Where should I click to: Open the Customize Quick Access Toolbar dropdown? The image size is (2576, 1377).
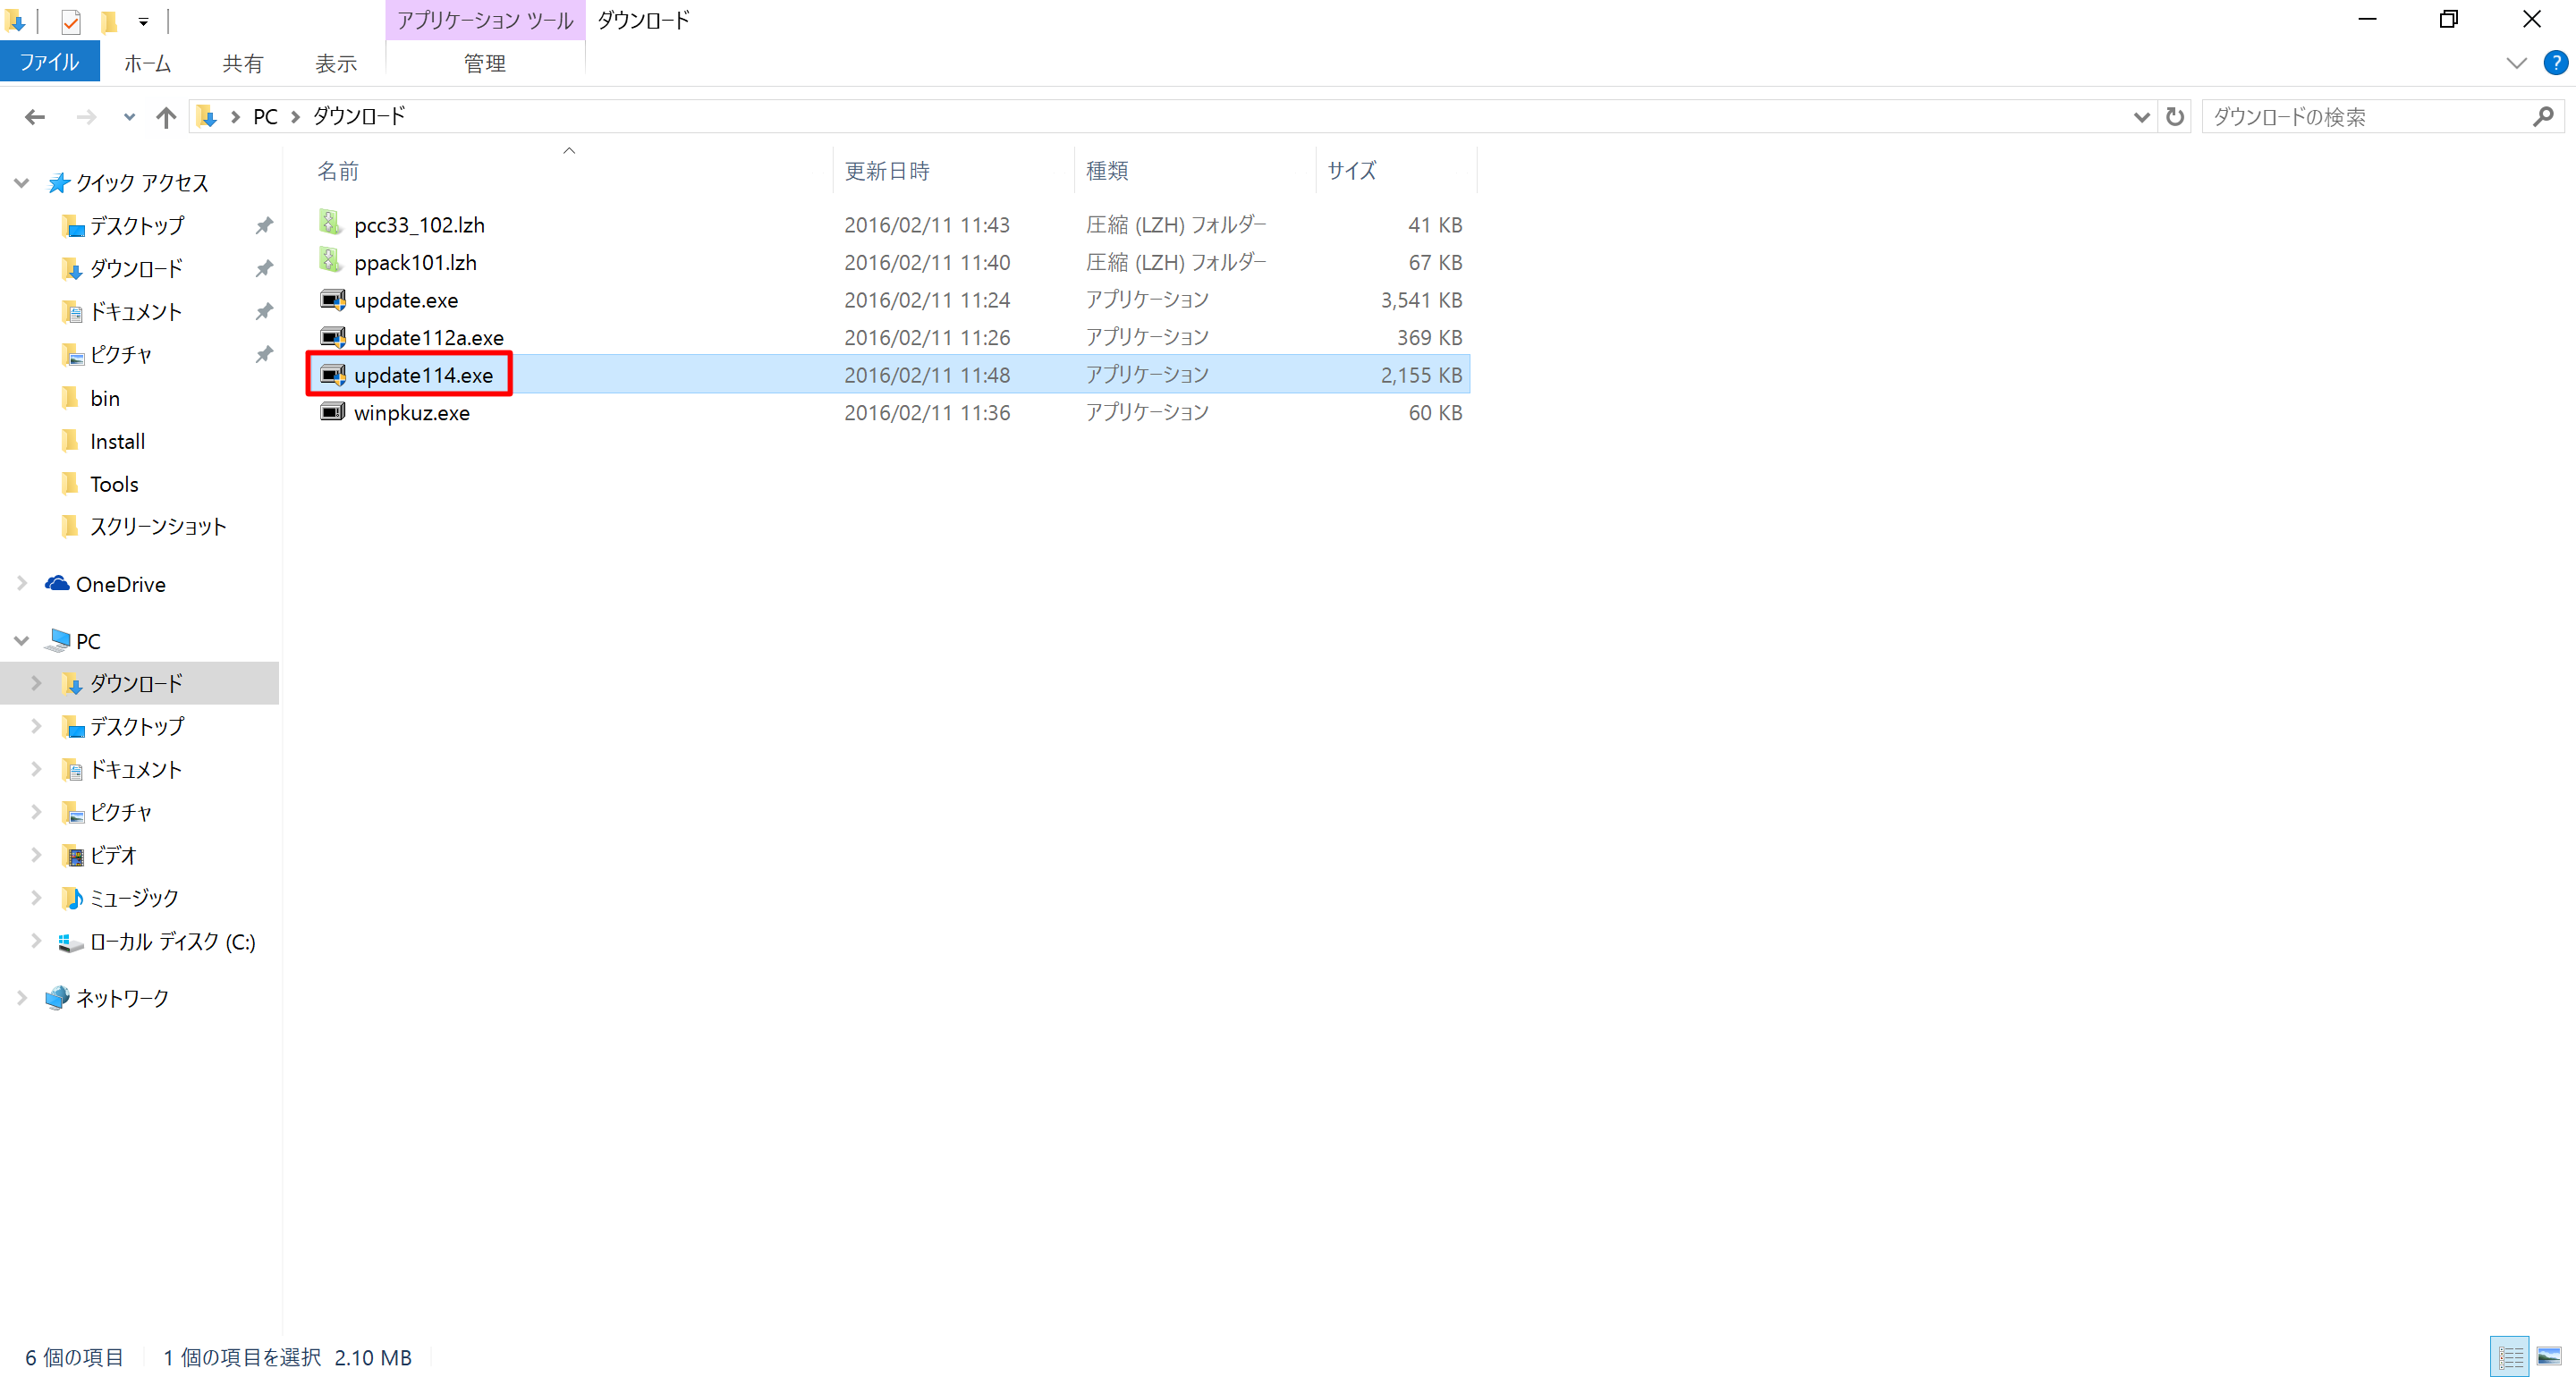[x=143, y=21]
